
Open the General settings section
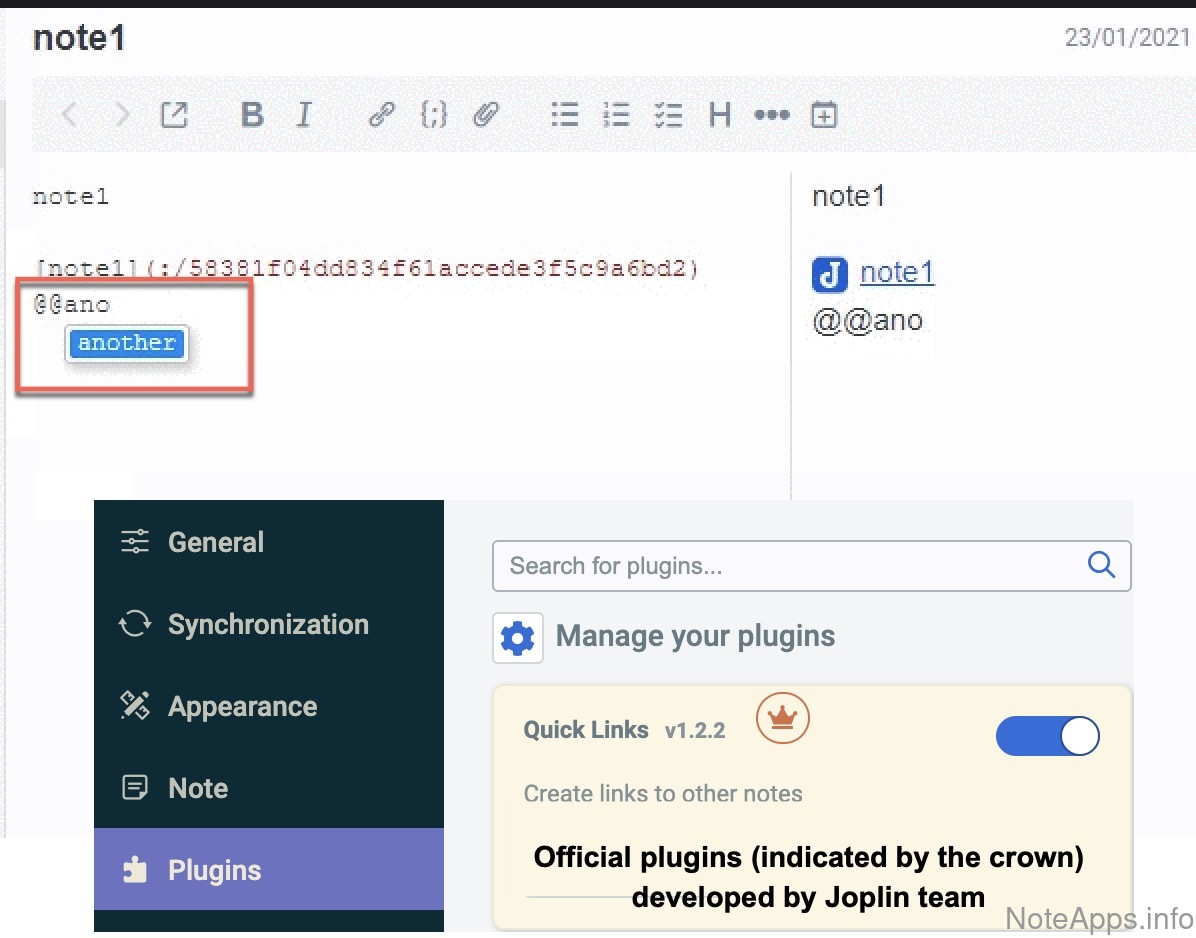click(x=215, y=542)
